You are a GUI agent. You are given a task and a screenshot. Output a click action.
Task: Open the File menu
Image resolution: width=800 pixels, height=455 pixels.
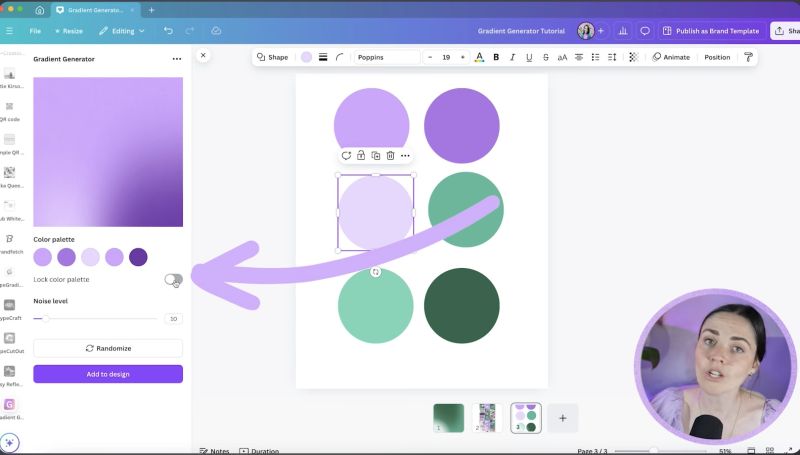35,31
